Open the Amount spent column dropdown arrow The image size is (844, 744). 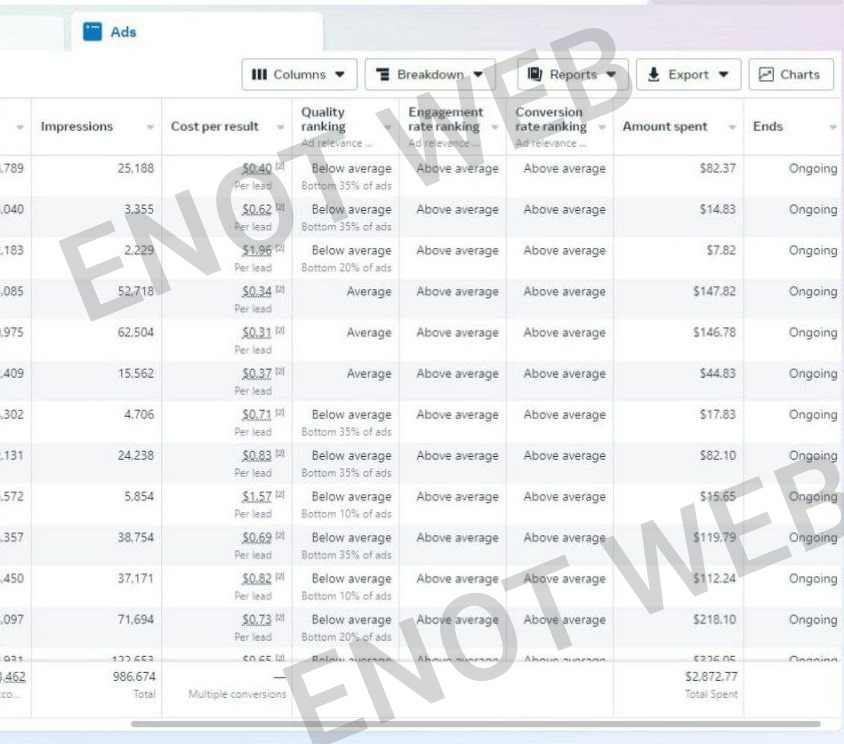tap(732, 127)
